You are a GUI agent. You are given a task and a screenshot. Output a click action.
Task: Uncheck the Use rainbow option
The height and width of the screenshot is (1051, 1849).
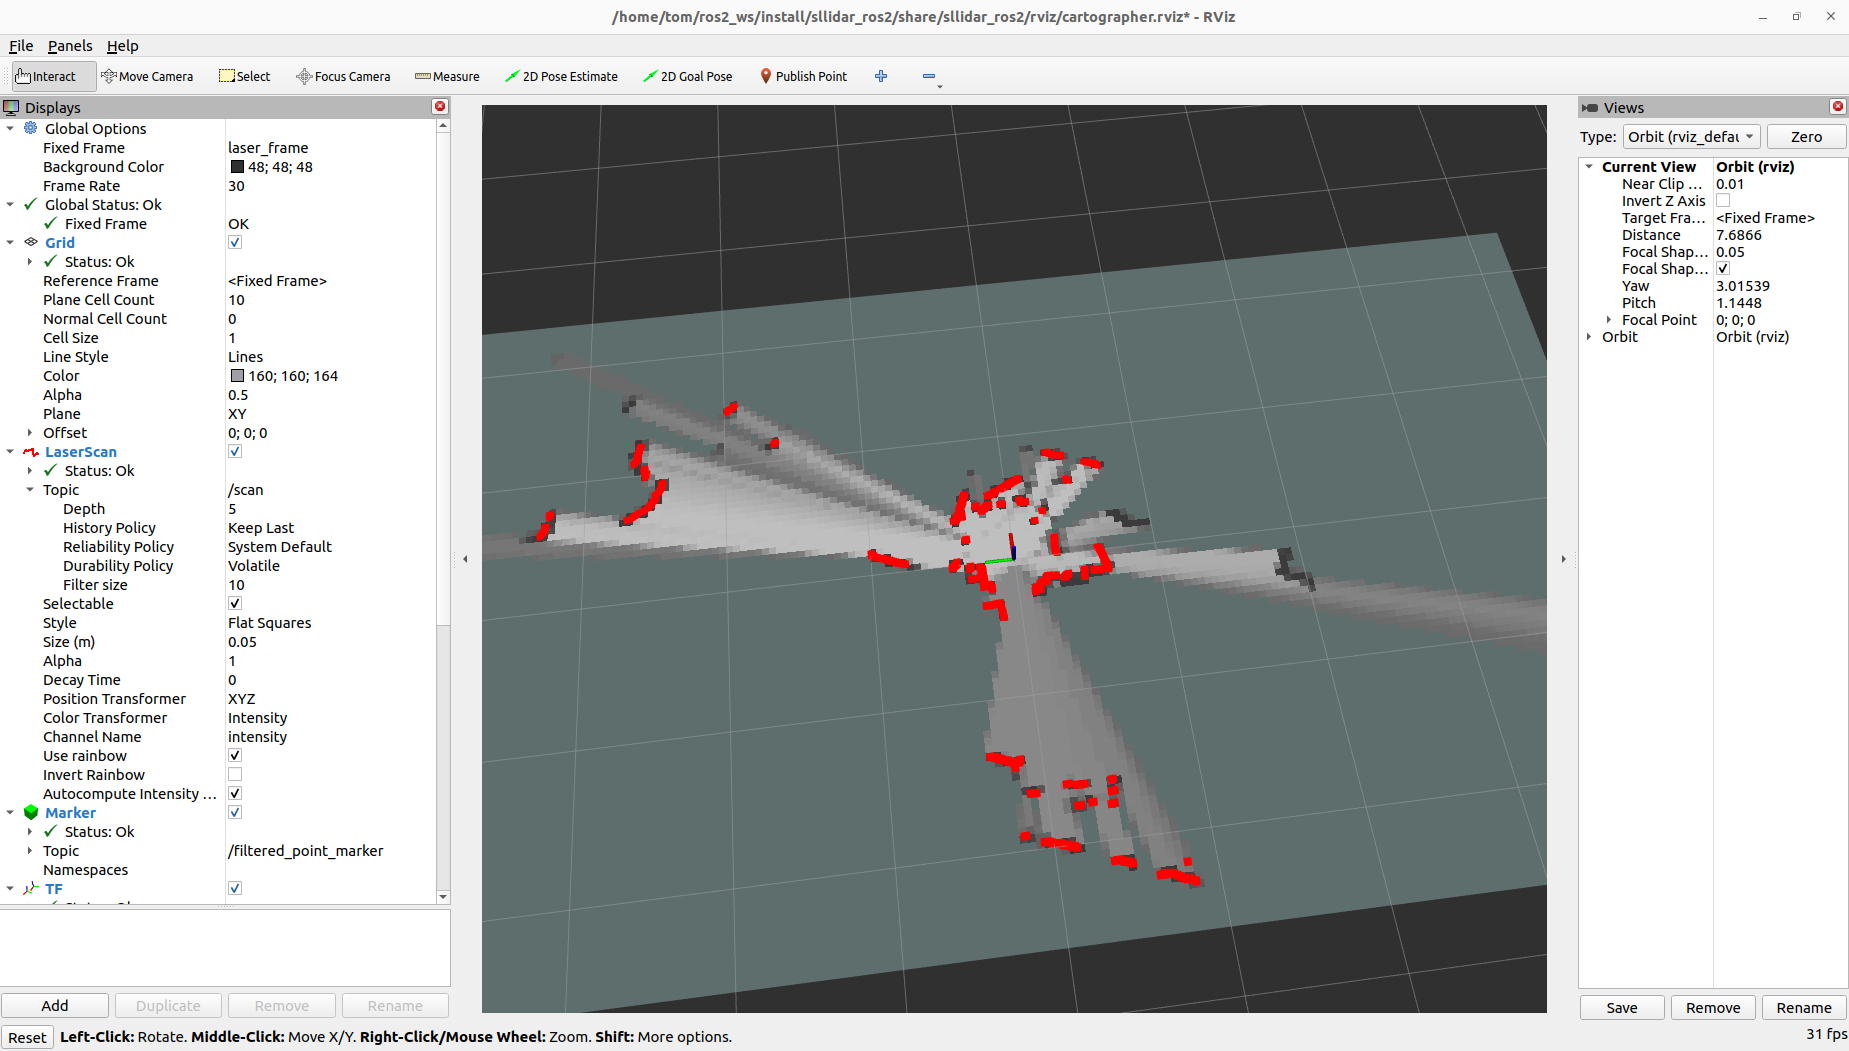(235, 755)
